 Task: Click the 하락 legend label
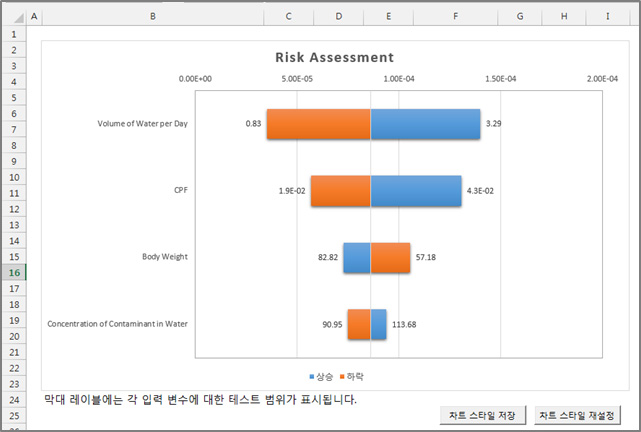tap(354, 376)
